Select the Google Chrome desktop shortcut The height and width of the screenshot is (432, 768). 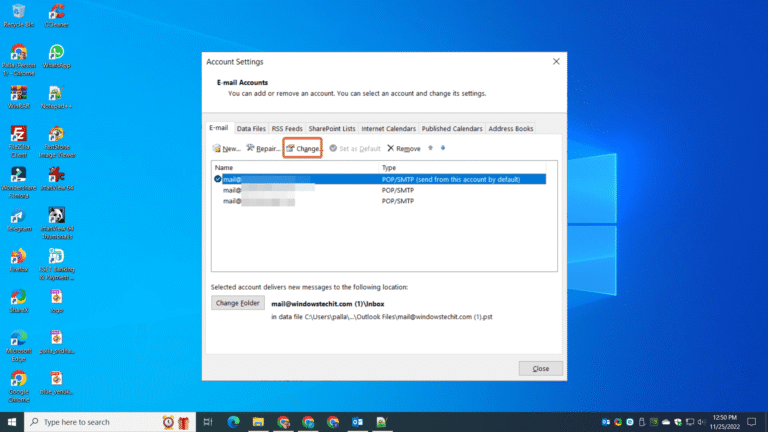tap(19, 386)
